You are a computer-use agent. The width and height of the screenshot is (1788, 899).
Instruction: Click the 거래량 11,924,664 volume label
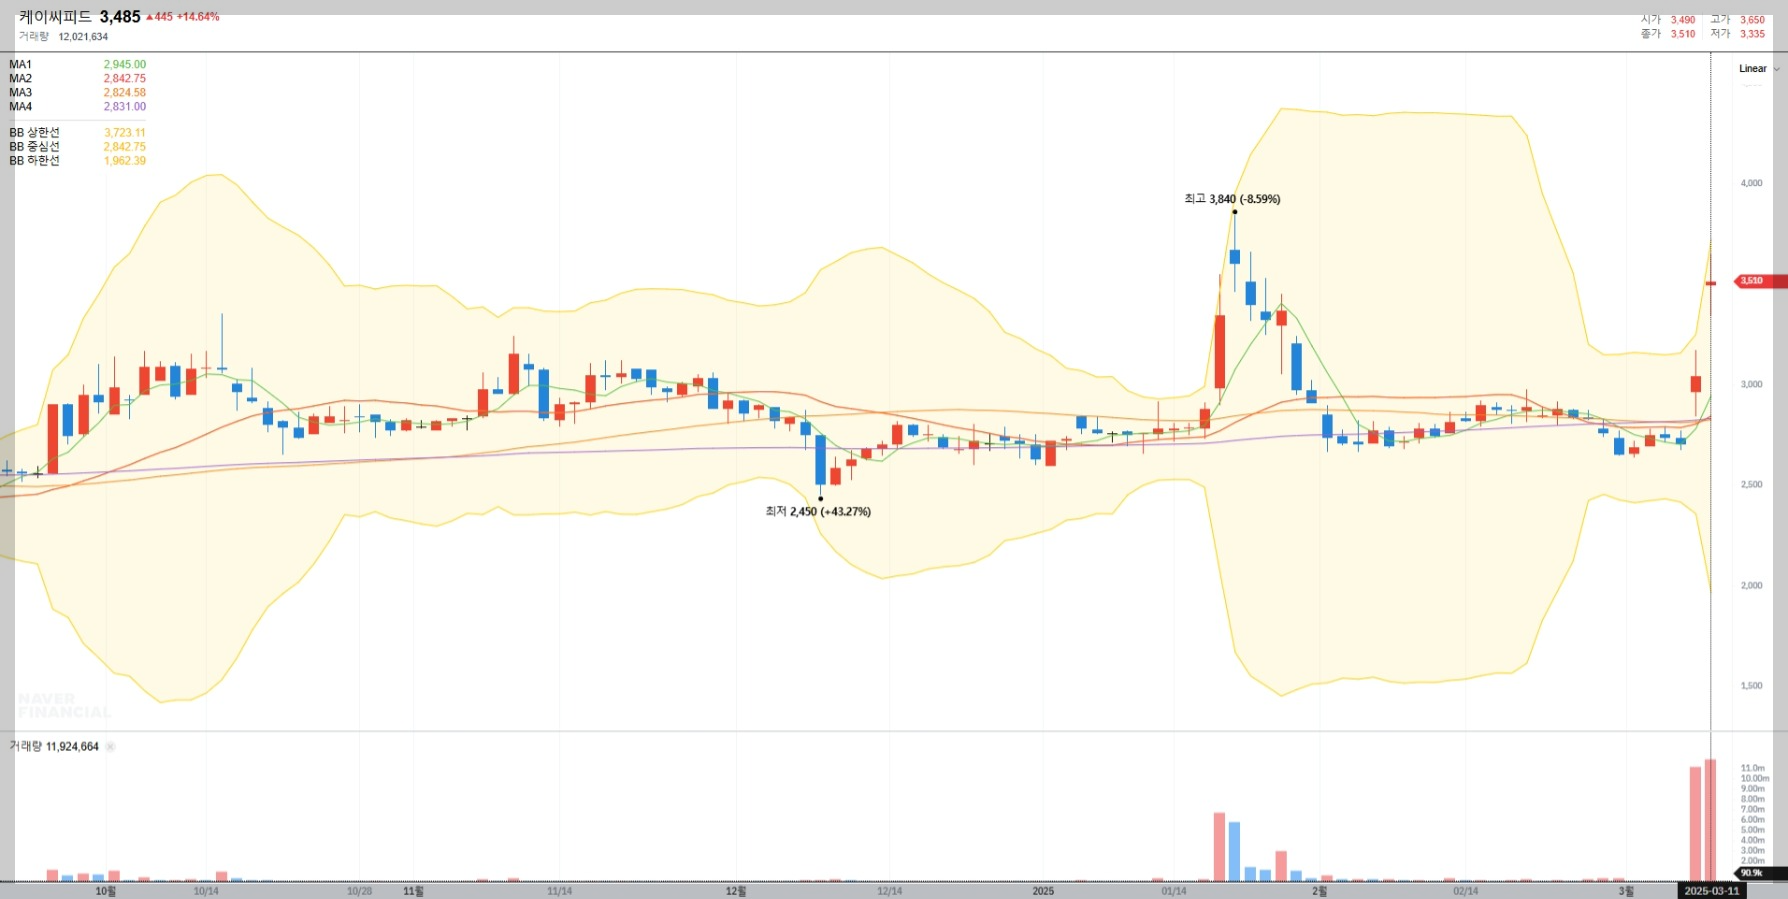(x=54, y=747)
